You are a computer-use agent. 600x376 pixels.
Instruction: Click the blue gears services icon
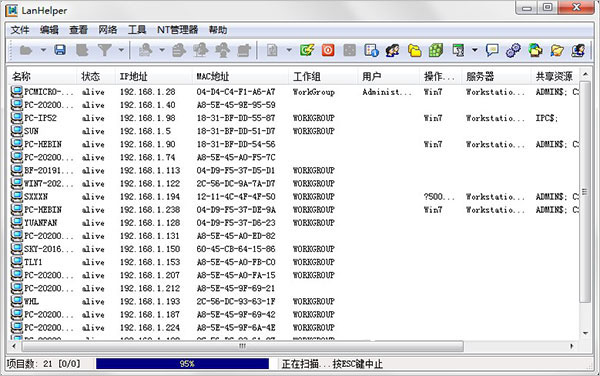(x=513, y=50)
